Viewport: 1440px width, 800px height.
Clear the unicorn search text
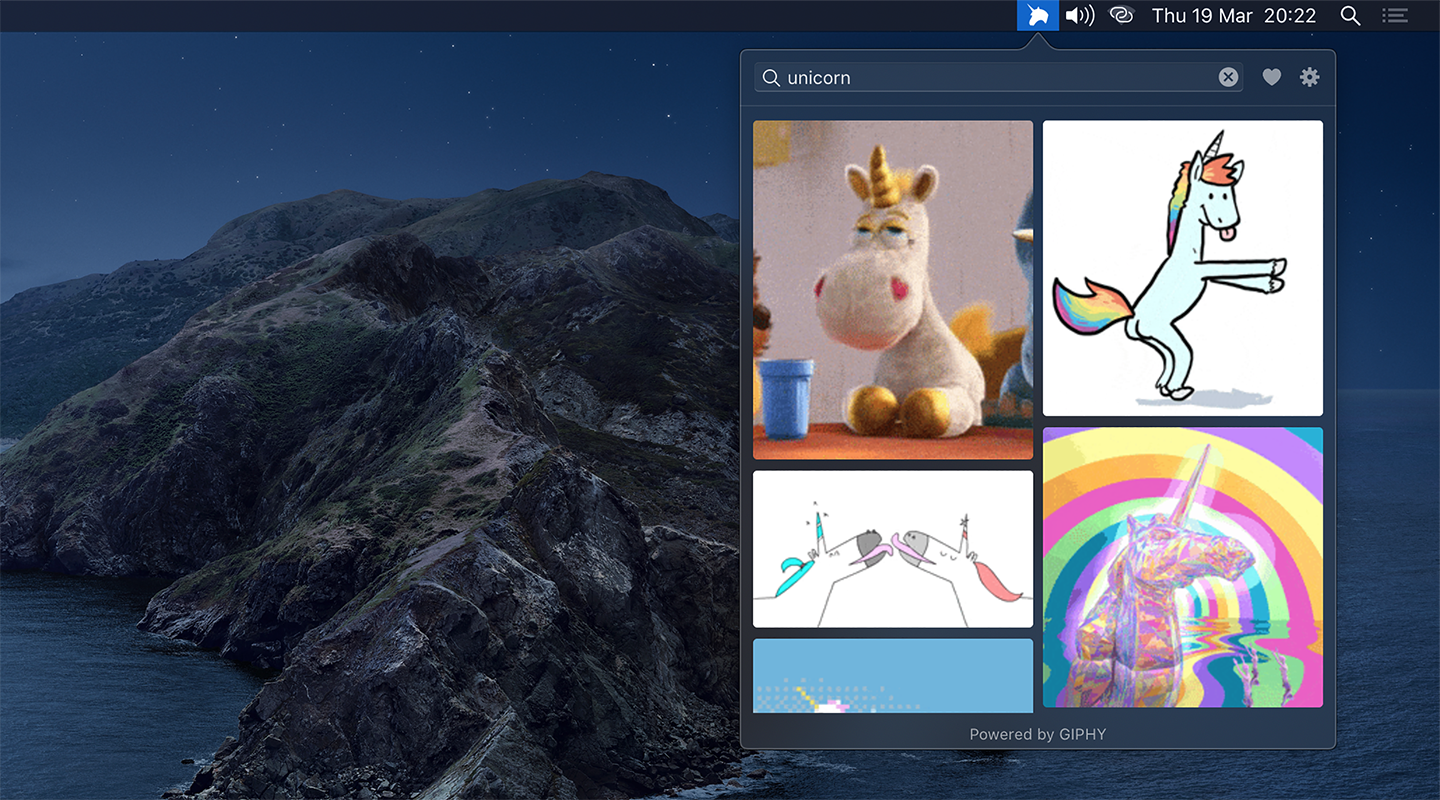click(1228, 77)
